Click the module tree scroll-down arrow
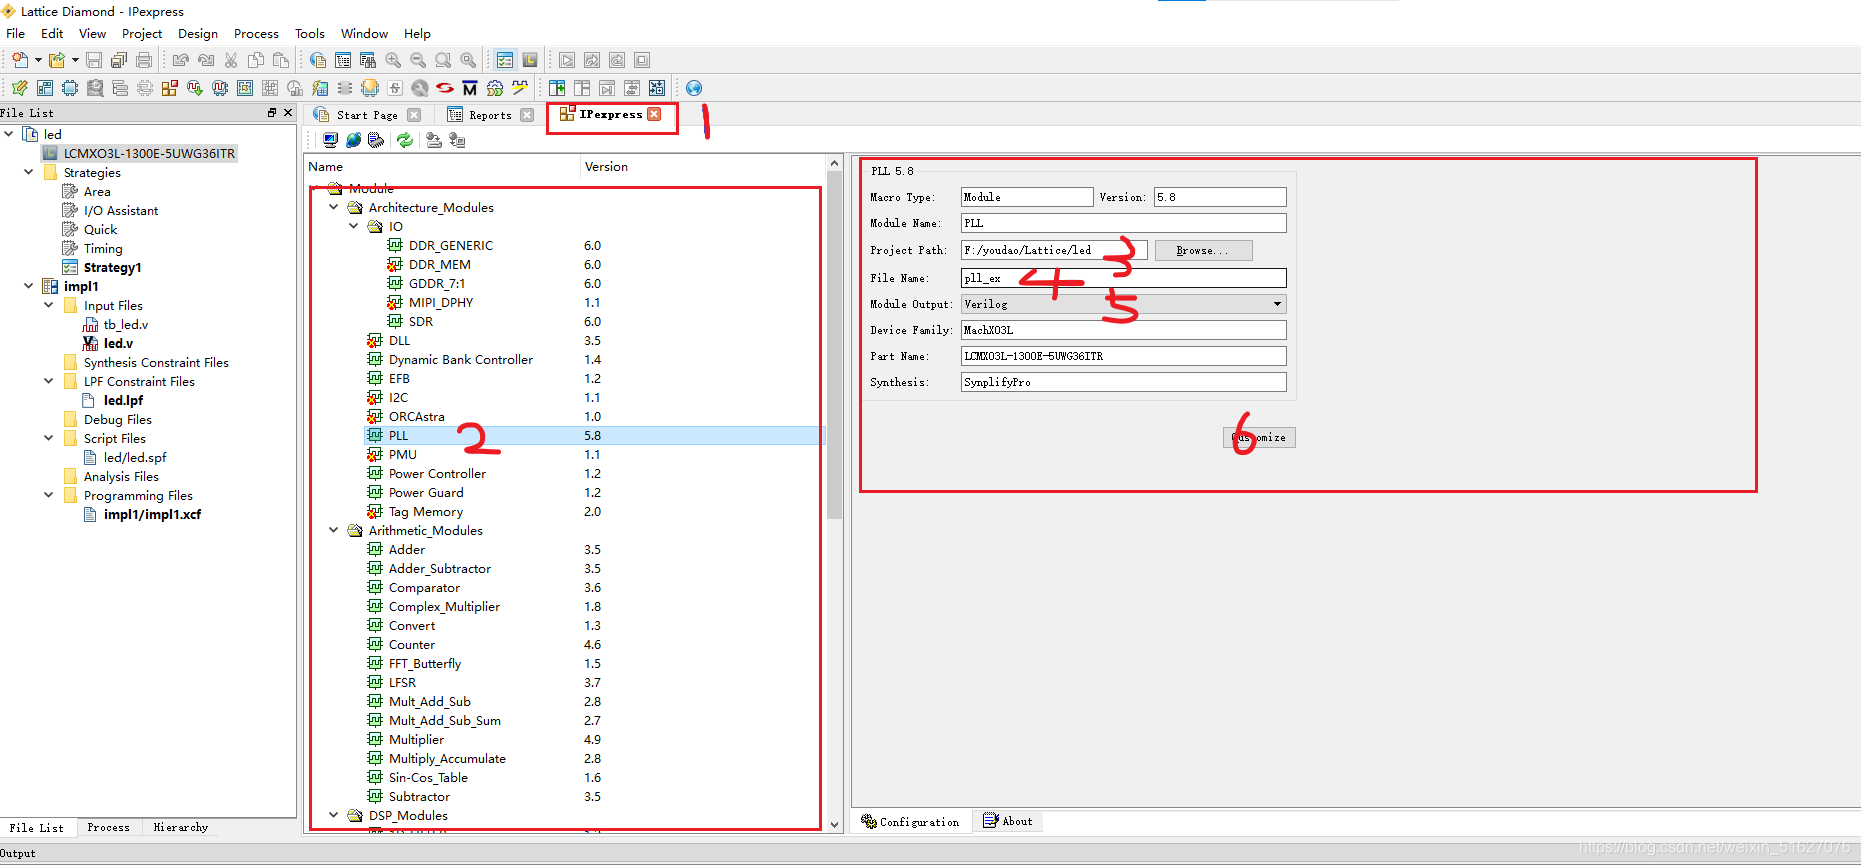The width and height of the screenshot is (1861, 866). (x=835, y=825)
